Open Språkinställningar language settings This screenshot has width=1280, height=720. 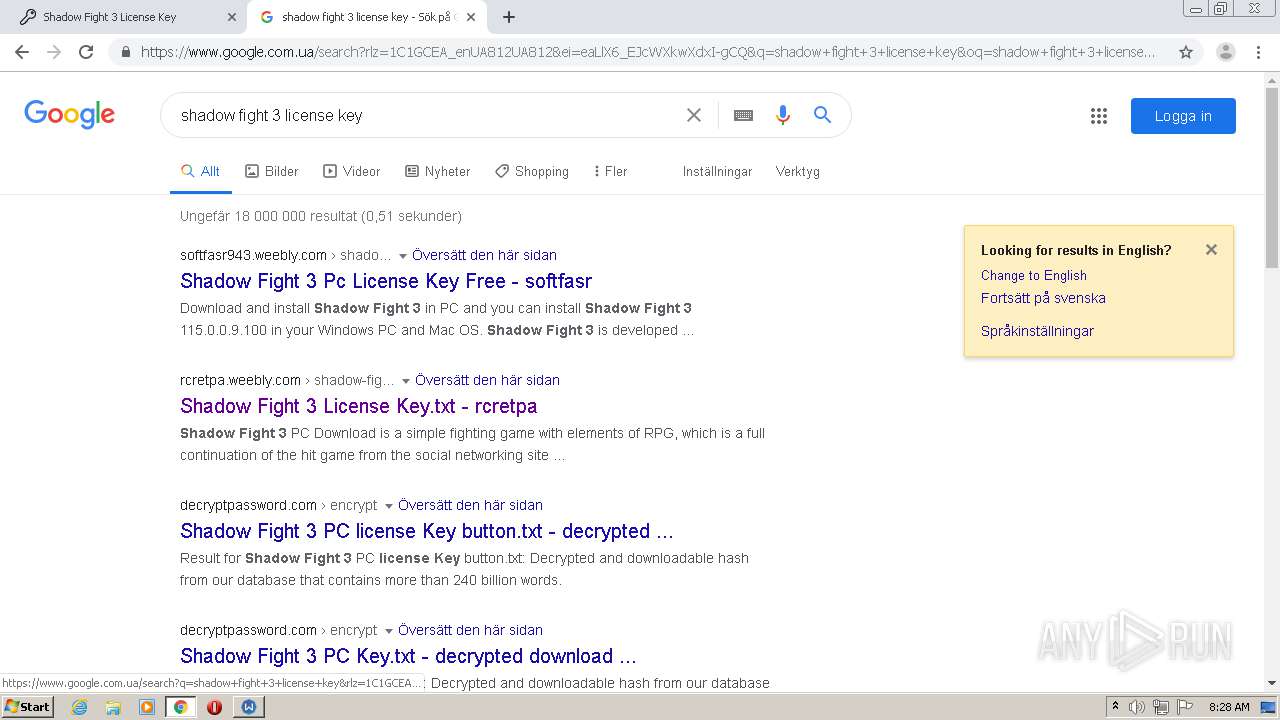pos(1037,331)
